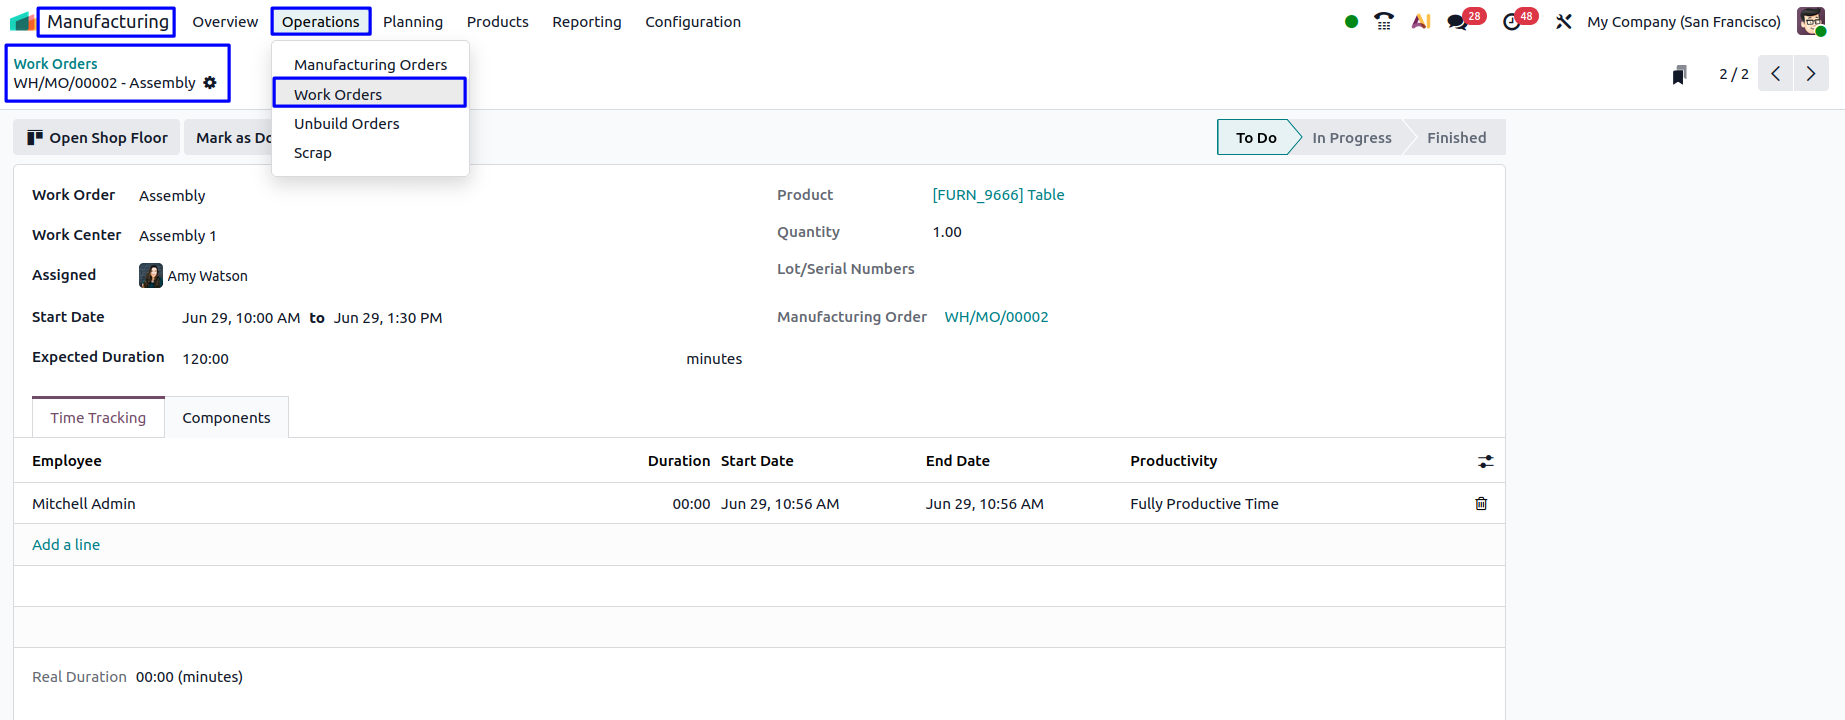Click the Mitchell Admin employee cell
1845x720 pixels.
click(84, 504)
